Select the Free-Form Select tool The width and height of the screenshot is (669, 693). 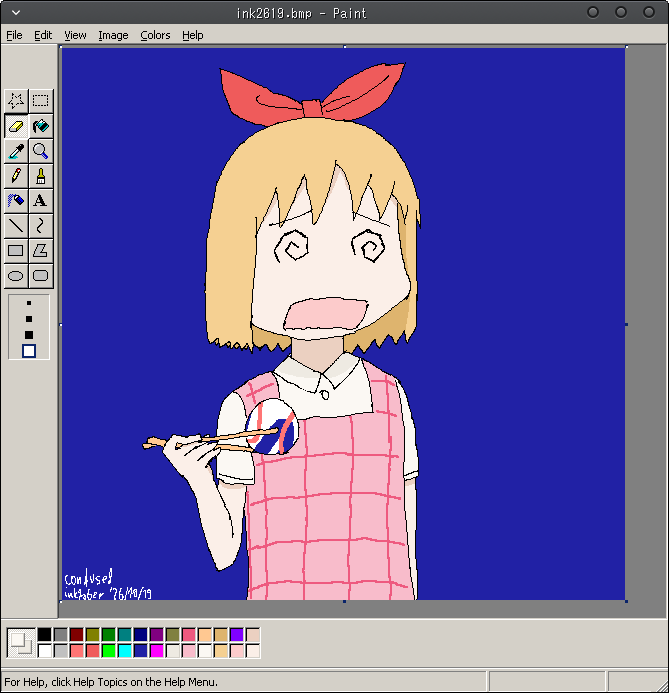(16, 101)
